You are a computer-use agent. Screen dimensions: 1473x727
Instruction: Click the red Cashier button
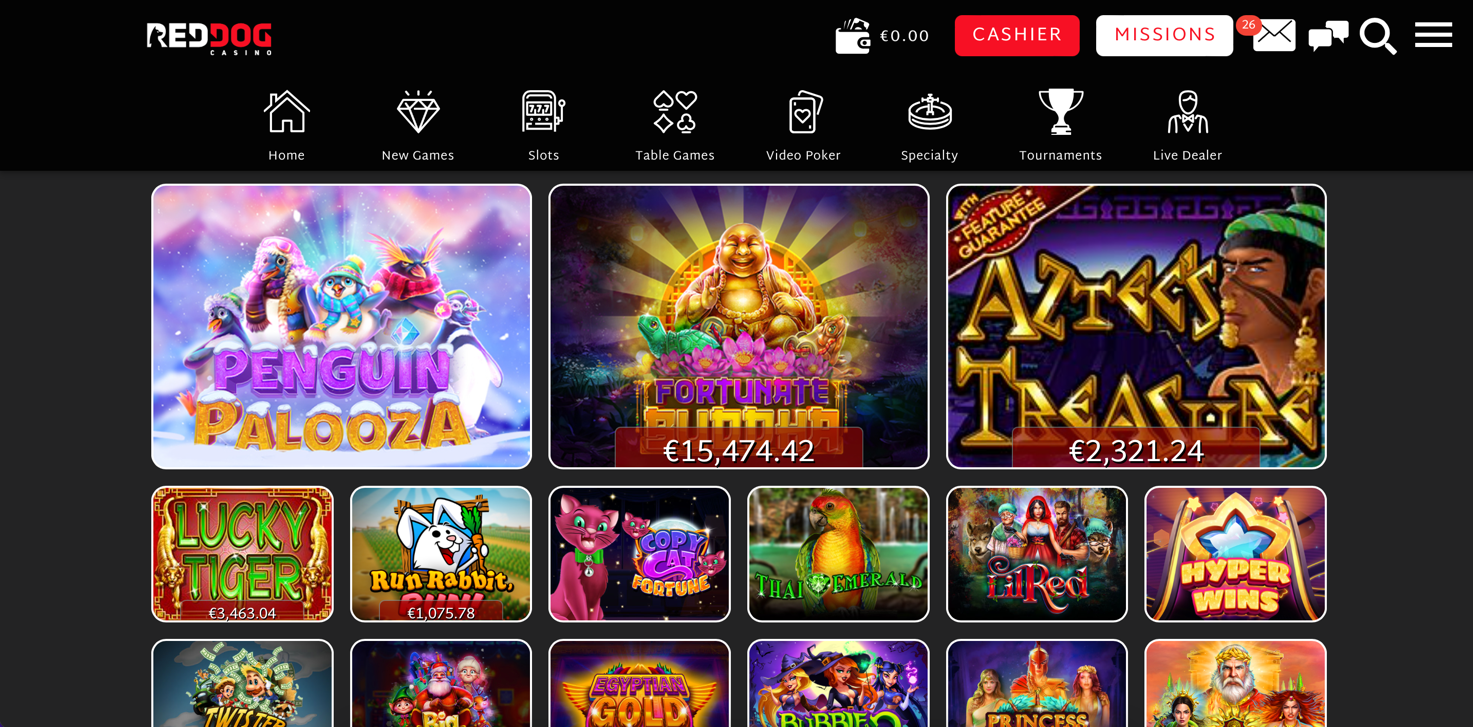1017,35
